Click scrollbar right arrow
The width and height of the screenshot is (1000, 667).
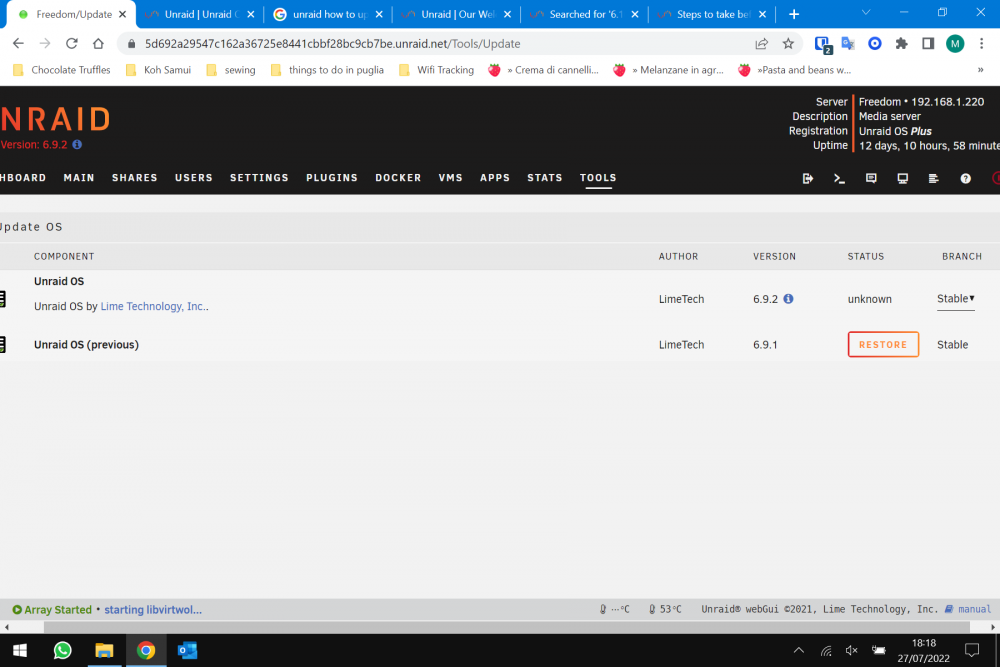993,627
